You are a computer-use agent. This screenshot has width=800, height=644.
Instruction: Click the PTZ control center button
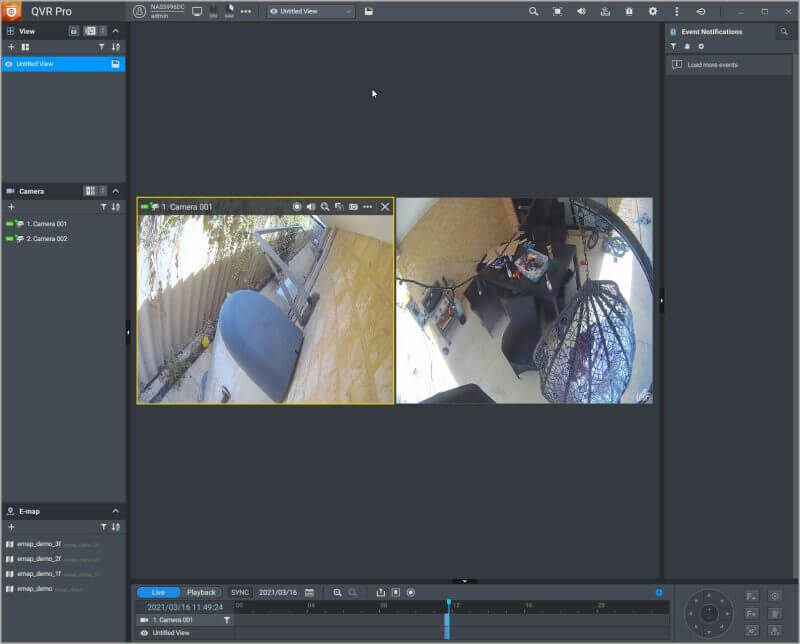coord(708,613)
